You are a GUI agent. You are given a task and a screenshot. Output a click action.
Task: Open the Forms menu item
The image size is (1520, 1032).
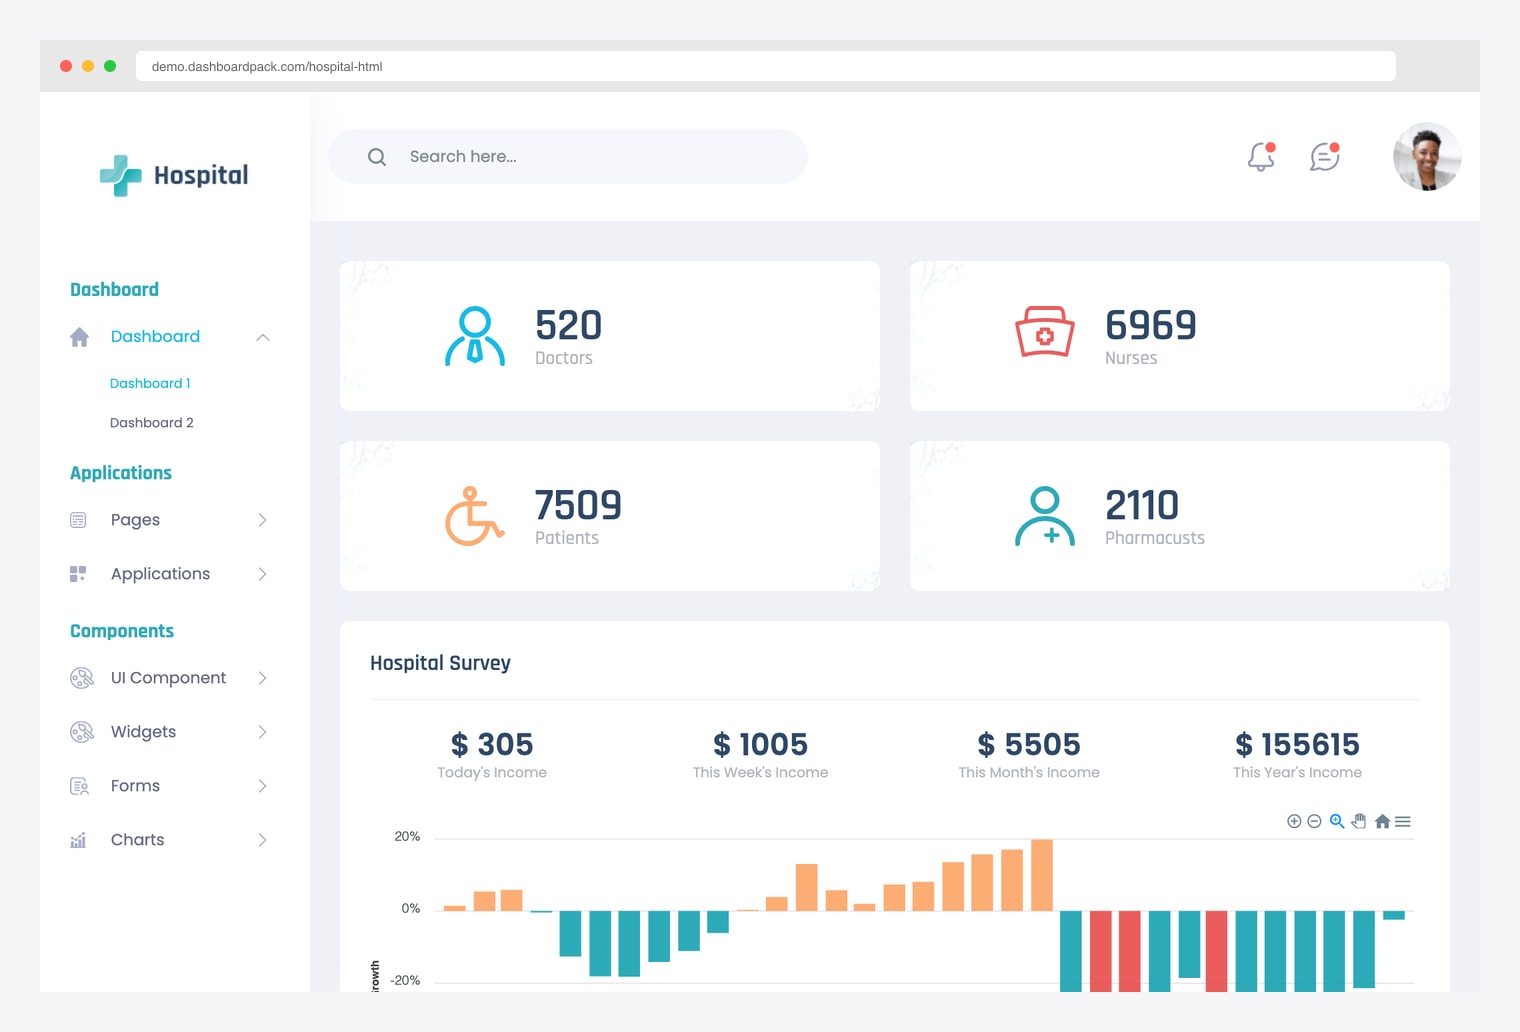pyautogui.click(x=135, y=786)
